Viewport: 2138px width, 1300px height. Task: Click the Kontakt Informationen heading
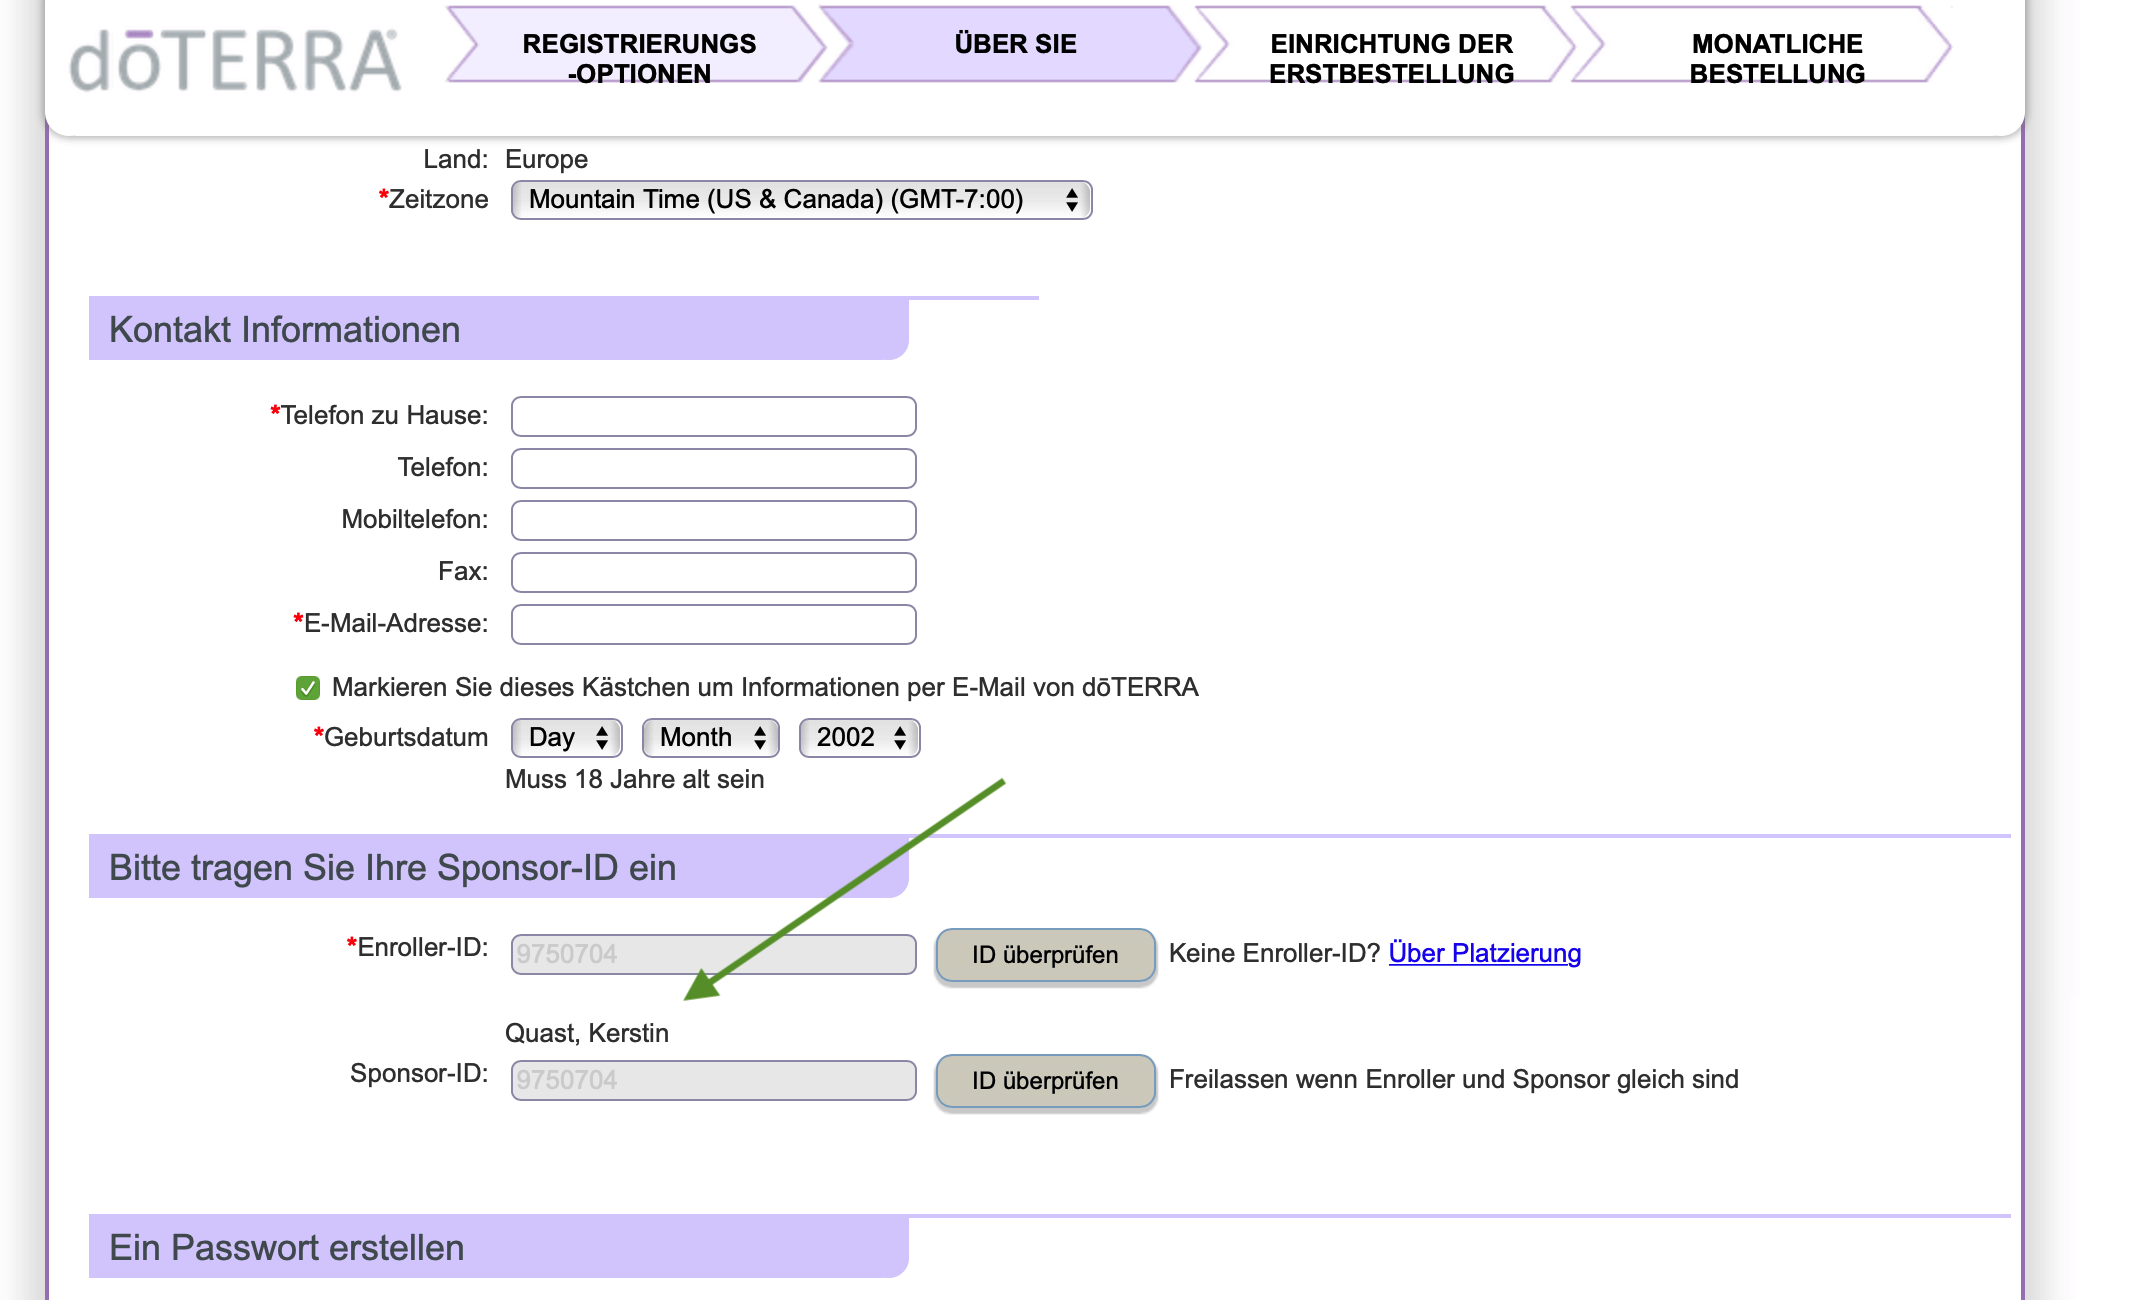click(x=285, y=330)
